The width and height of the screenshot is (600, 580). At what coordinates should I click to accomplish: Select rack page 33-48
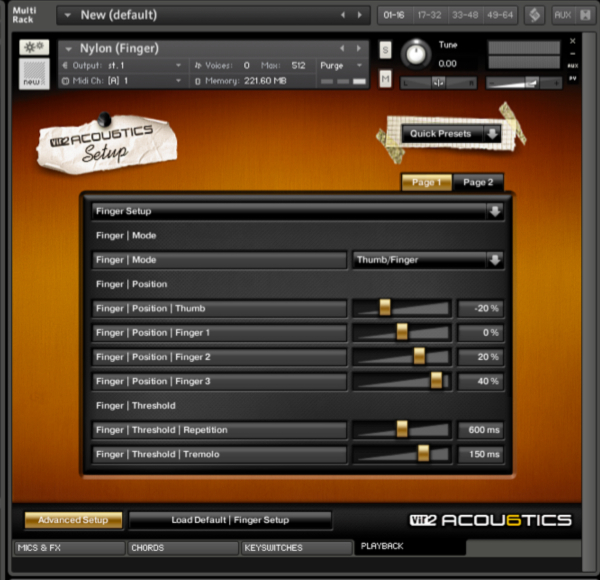[465, 15]
